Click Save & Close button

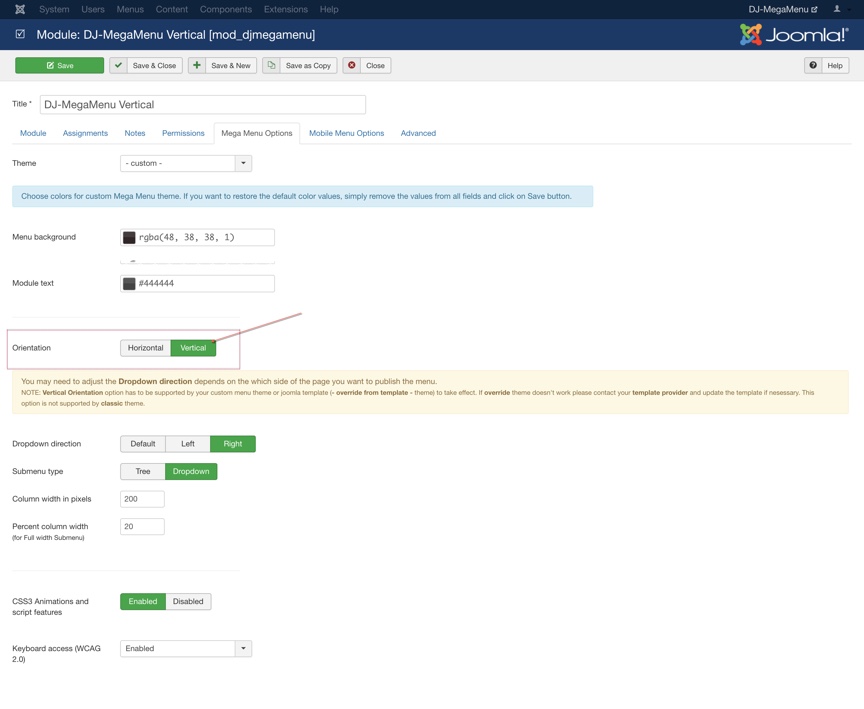coord(146,65)
